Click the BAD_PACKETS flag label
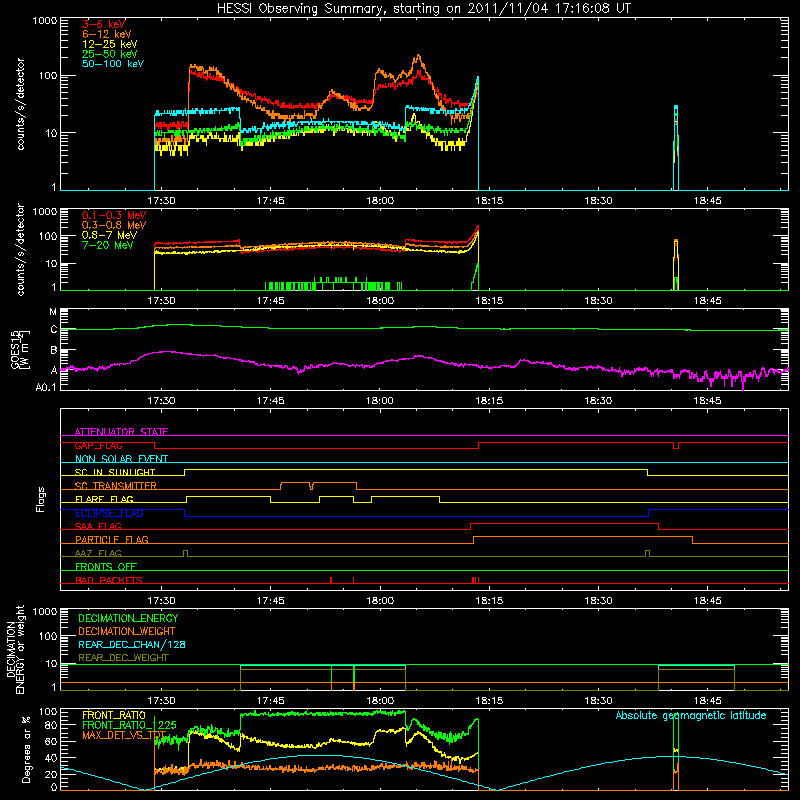 109,580
